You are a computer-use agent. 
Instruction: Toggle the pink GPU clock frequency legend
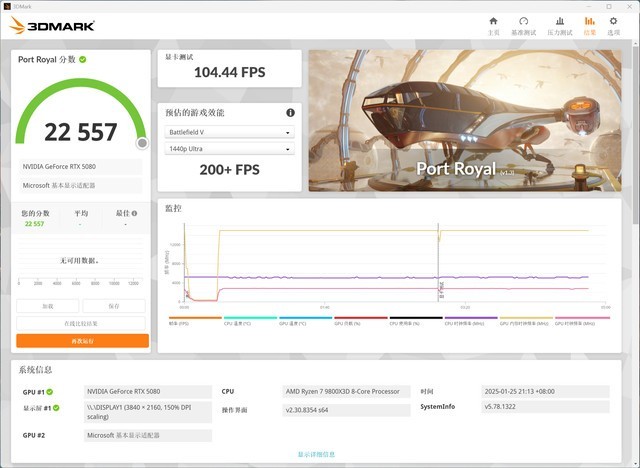point(582,320)
